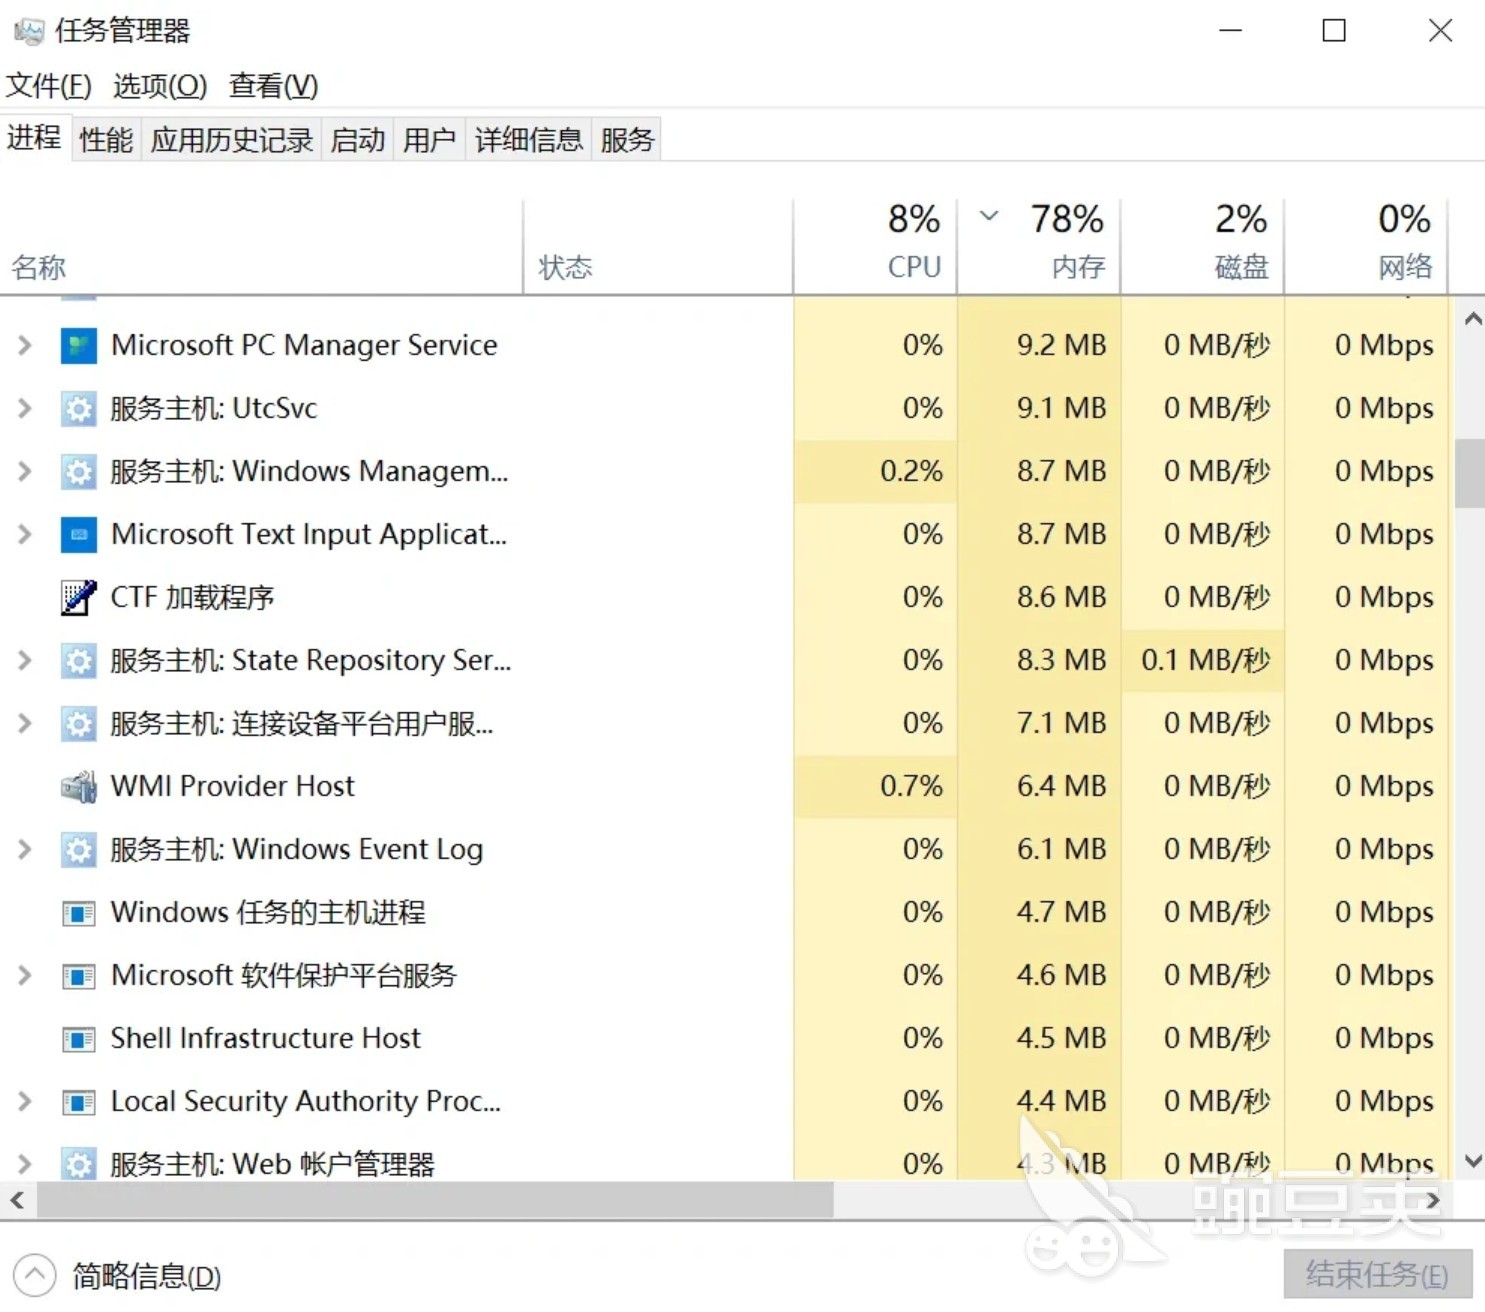
Task: Click the scroll down arrow of process list
Action: point(1472,1161)
